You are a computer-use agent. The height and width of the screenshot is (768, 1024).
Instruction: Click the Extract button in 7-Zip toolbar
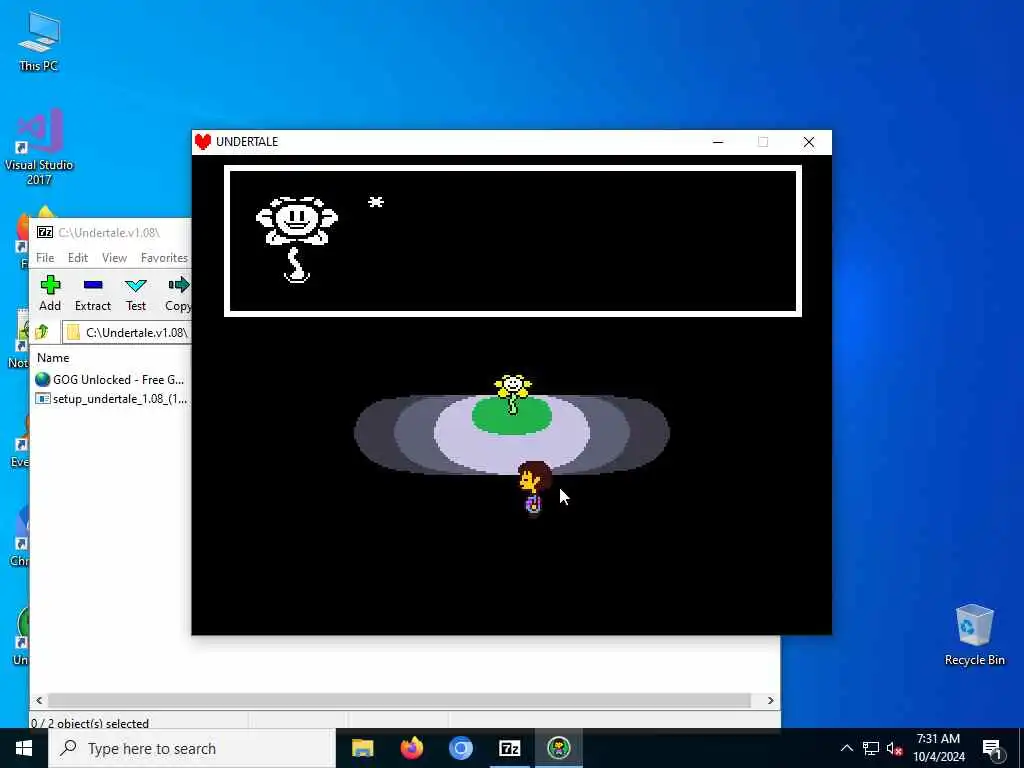pos(93,293)
